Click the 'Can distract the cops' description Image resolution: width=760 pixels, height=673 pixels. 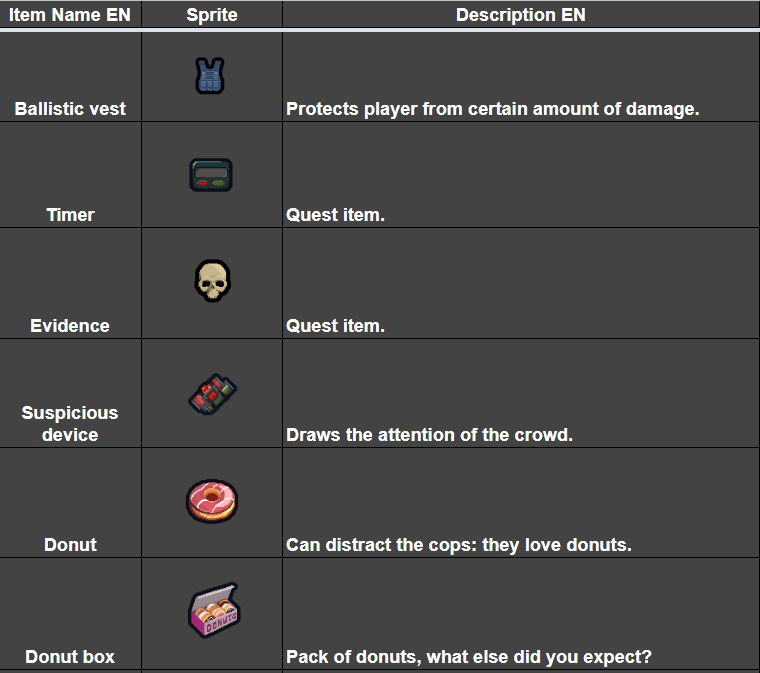point(459,545)
